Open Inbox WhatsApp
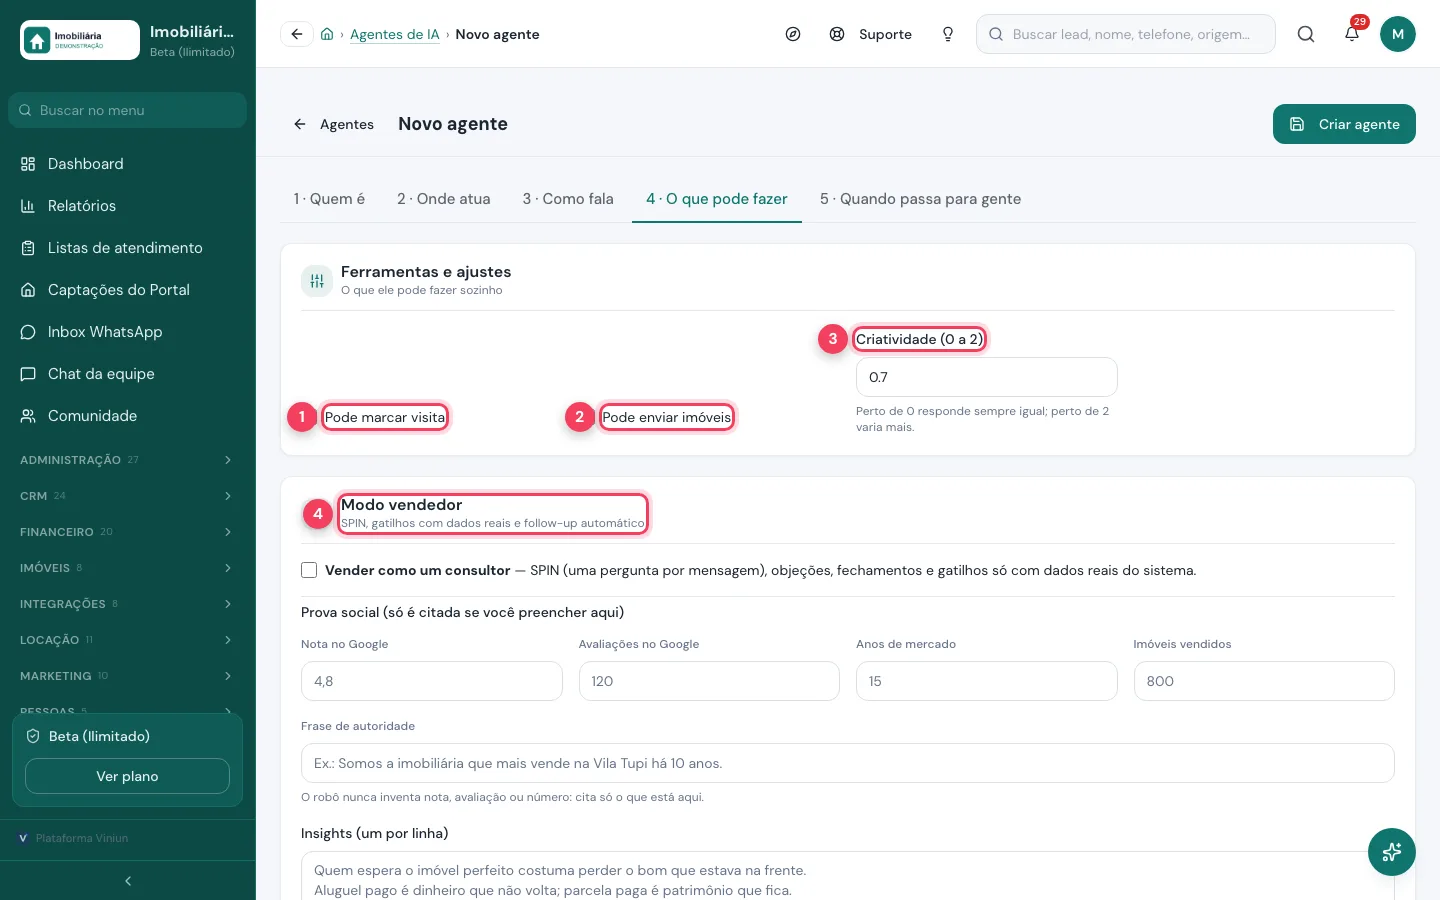The height and width of the screenshot is (900, 1440). pyautogui.click(x=127, y=332)
